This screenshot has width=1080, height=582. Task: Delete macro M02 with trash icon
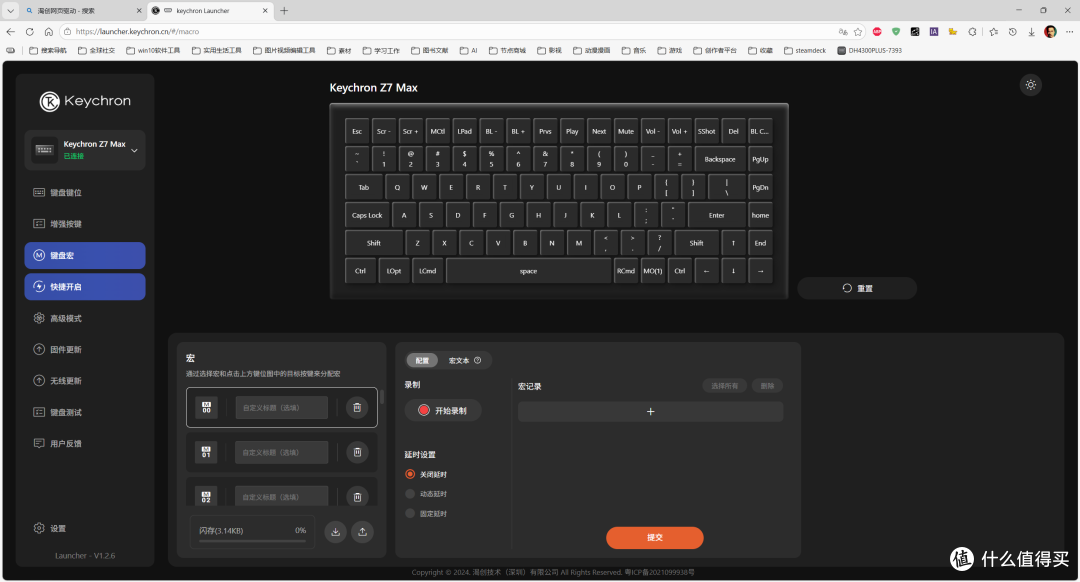(x=357, y=497)
